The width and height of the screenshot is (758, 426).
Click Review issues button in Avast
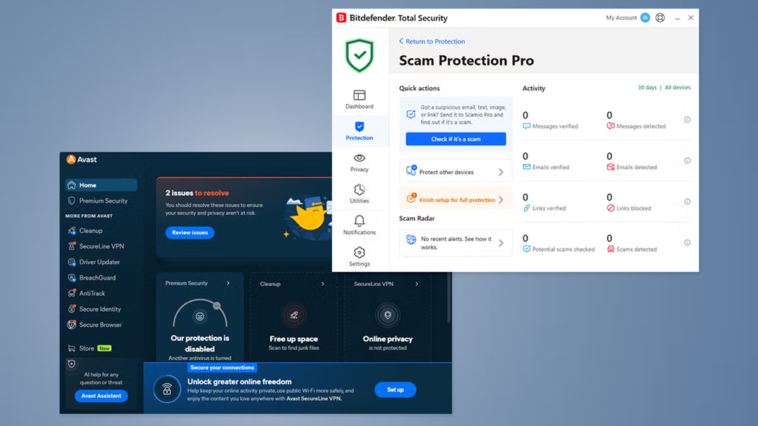[x=190, y=233]
